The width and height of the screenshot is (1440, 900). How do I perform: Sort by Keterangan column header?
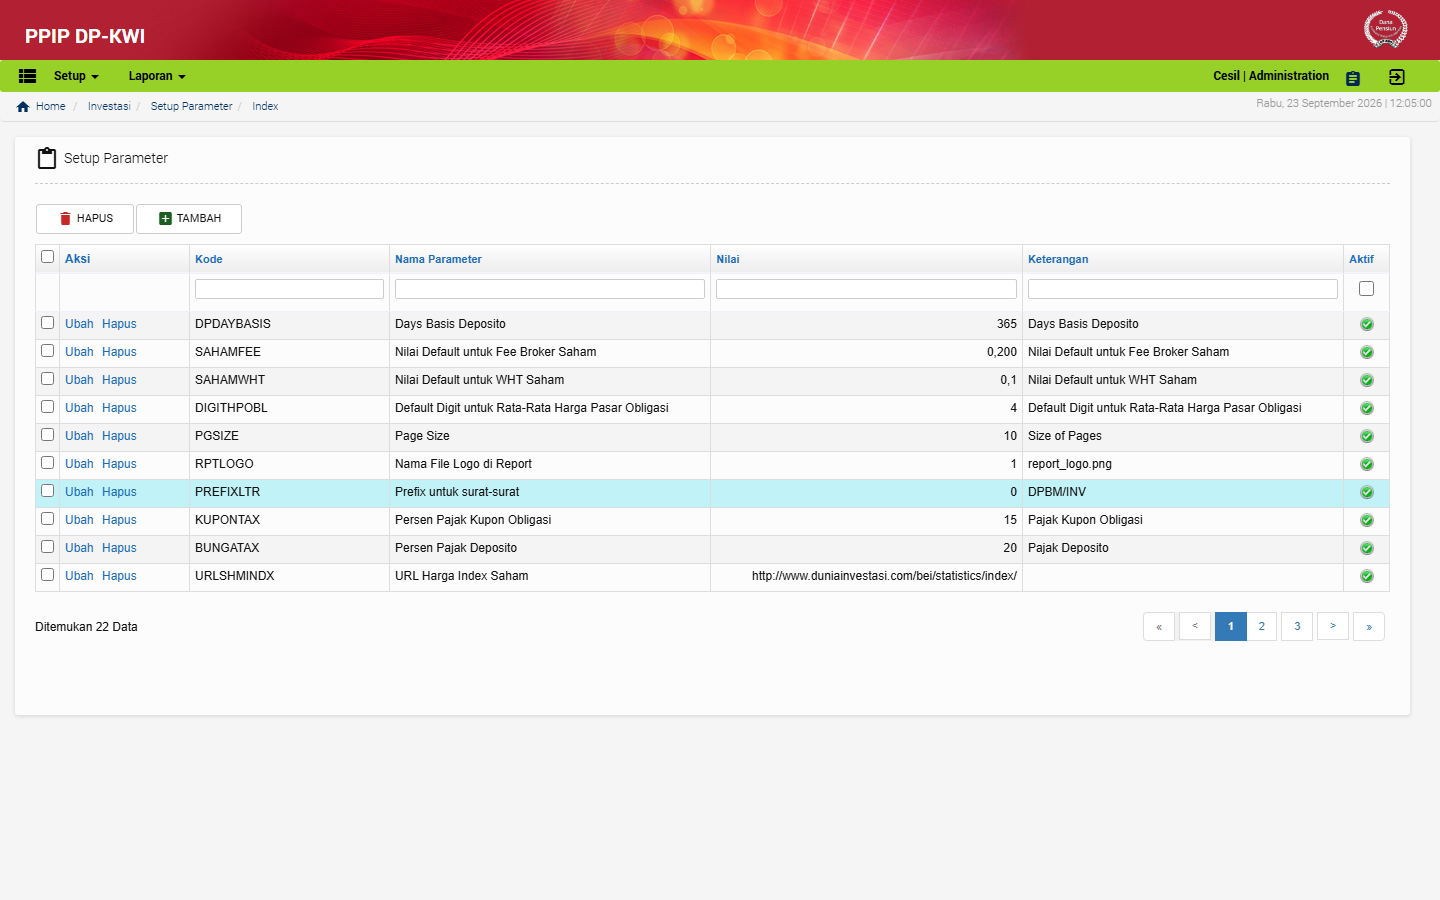(1058, 259)
